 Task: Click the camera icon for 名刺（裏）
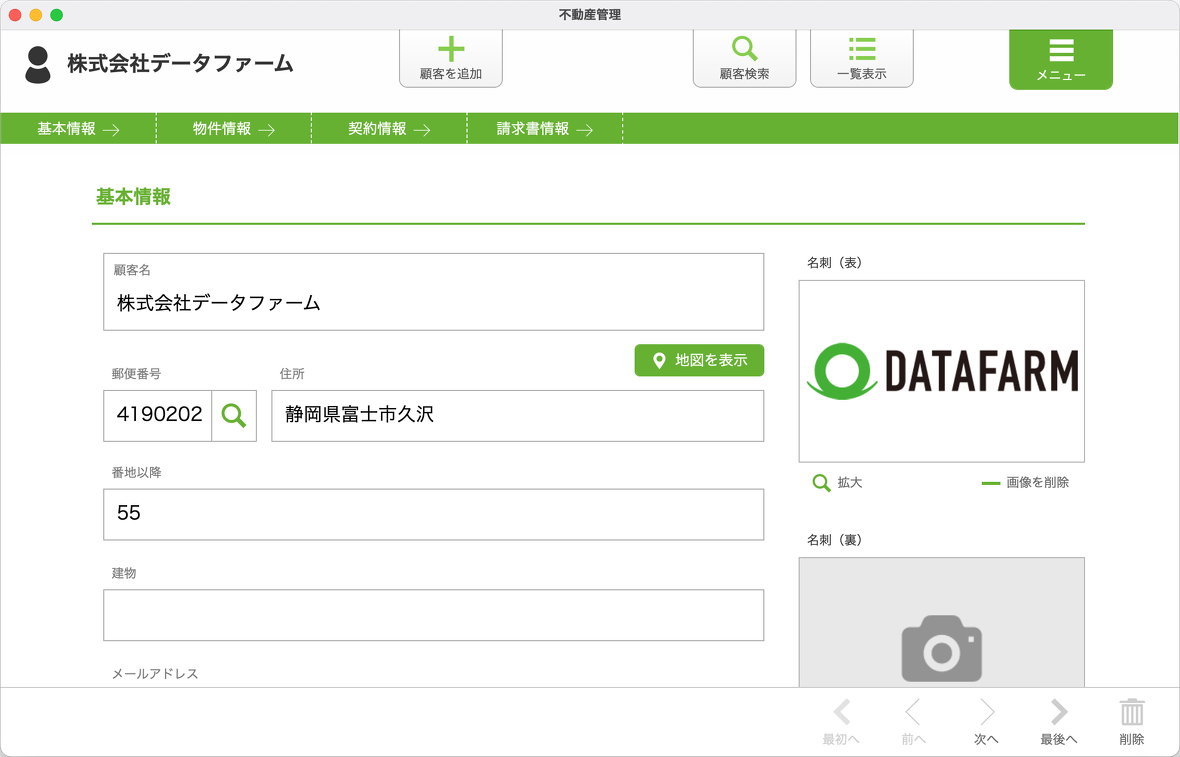click(941, 648)
